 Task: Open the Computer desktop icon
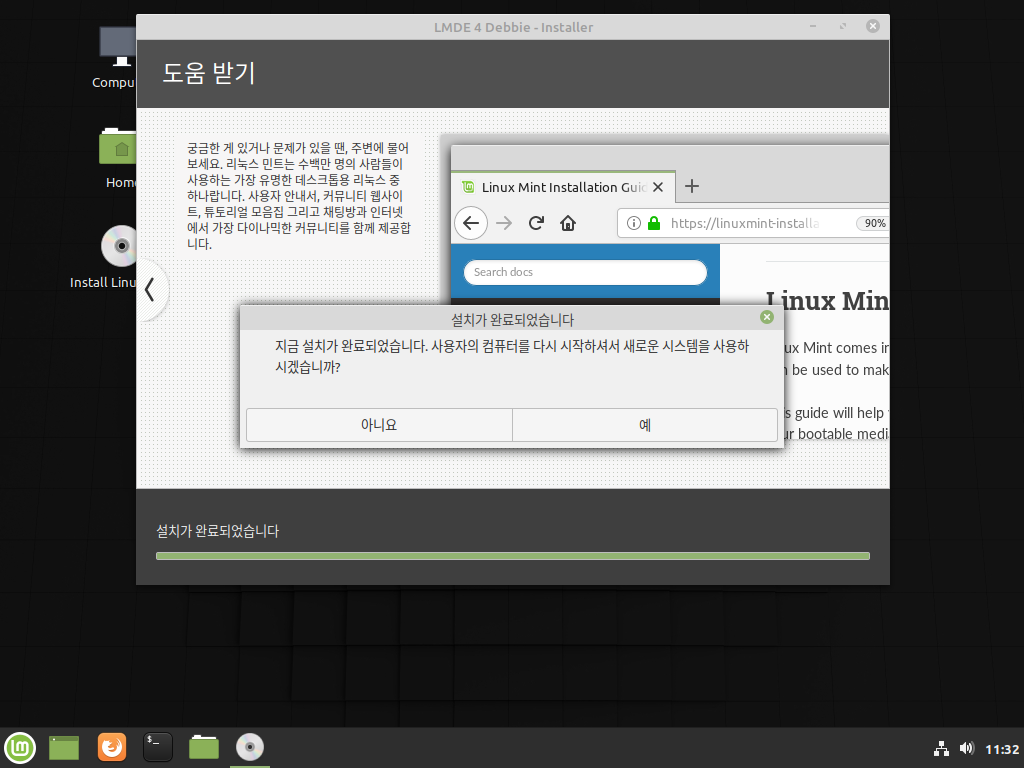point(116,57)
